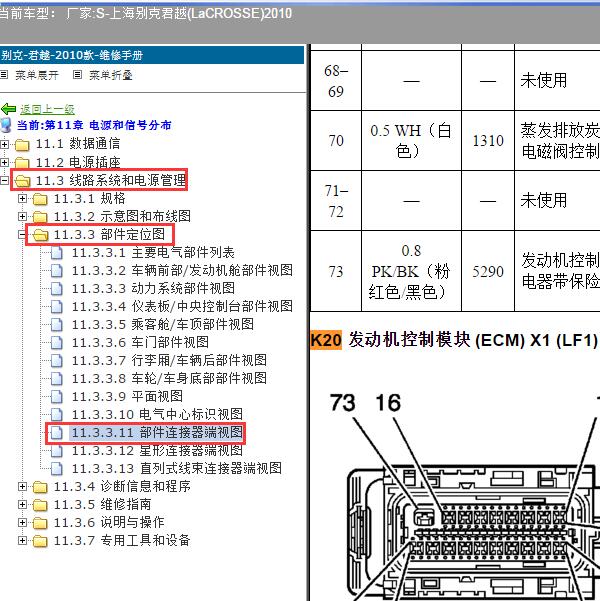Expand the 11.3.7 专用工具和设备 node
Viewport: 600px width, 601px height.
(22, 540)
